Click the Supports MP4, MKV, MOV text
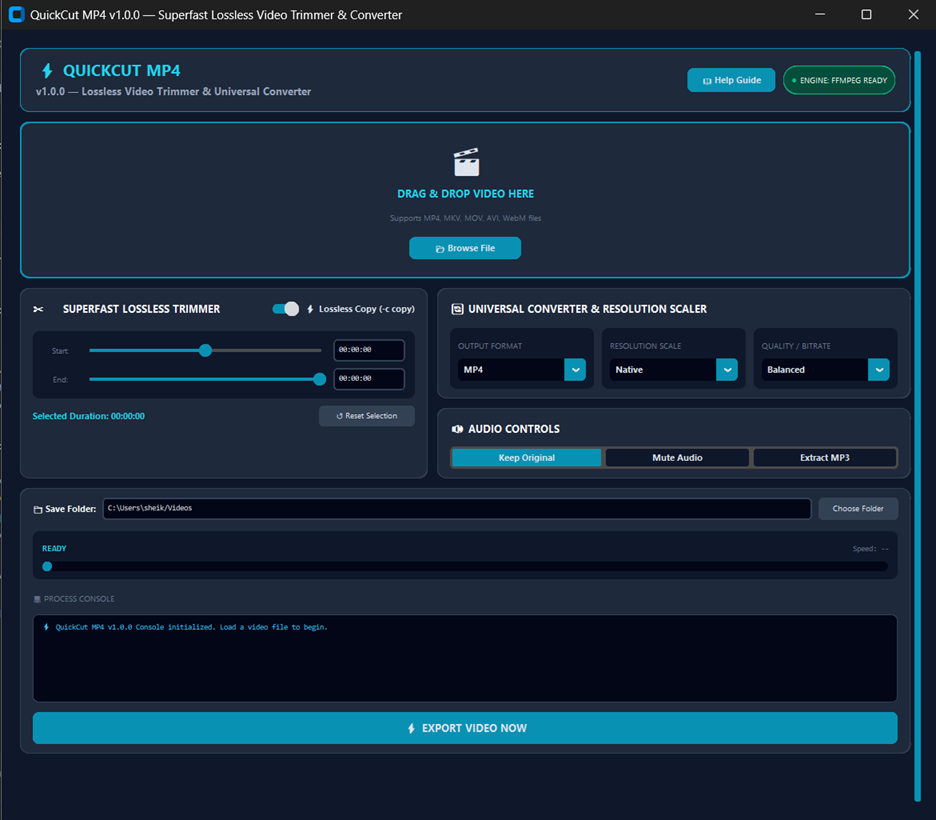This screenshot has height=820, width=936. tap(466, 218)
